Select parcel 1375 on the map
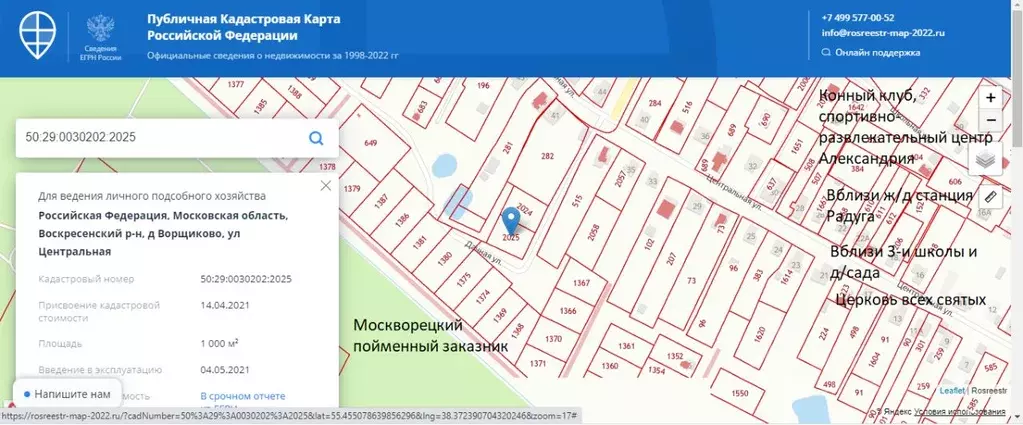The height and width of the screenshot is (425, 1023). coord(464,279)
